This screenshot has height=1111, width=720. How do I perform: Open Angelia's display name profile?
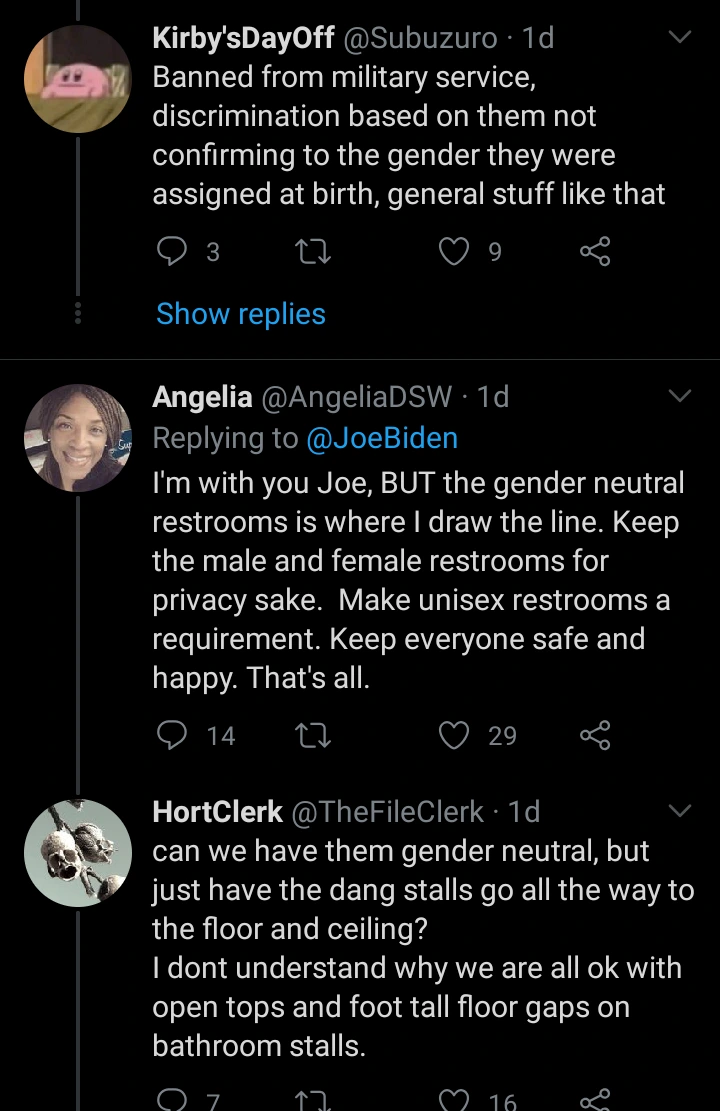(202, 397)
